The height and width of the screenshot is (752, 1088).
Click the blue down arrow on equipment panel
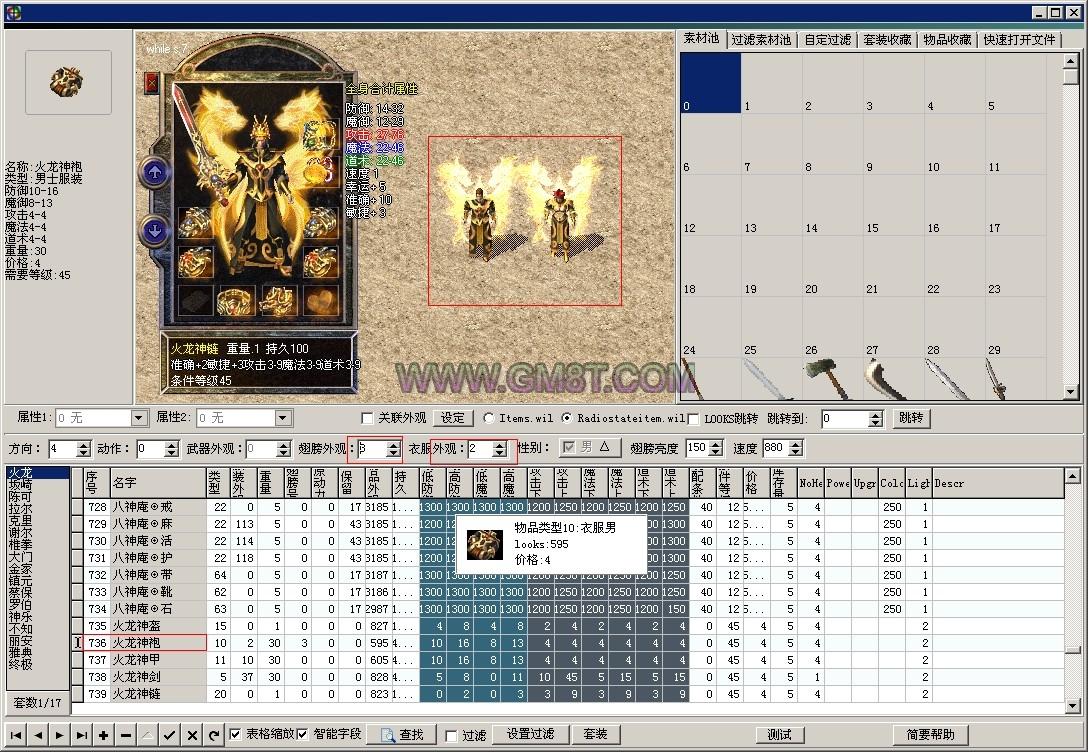(154, 232)
